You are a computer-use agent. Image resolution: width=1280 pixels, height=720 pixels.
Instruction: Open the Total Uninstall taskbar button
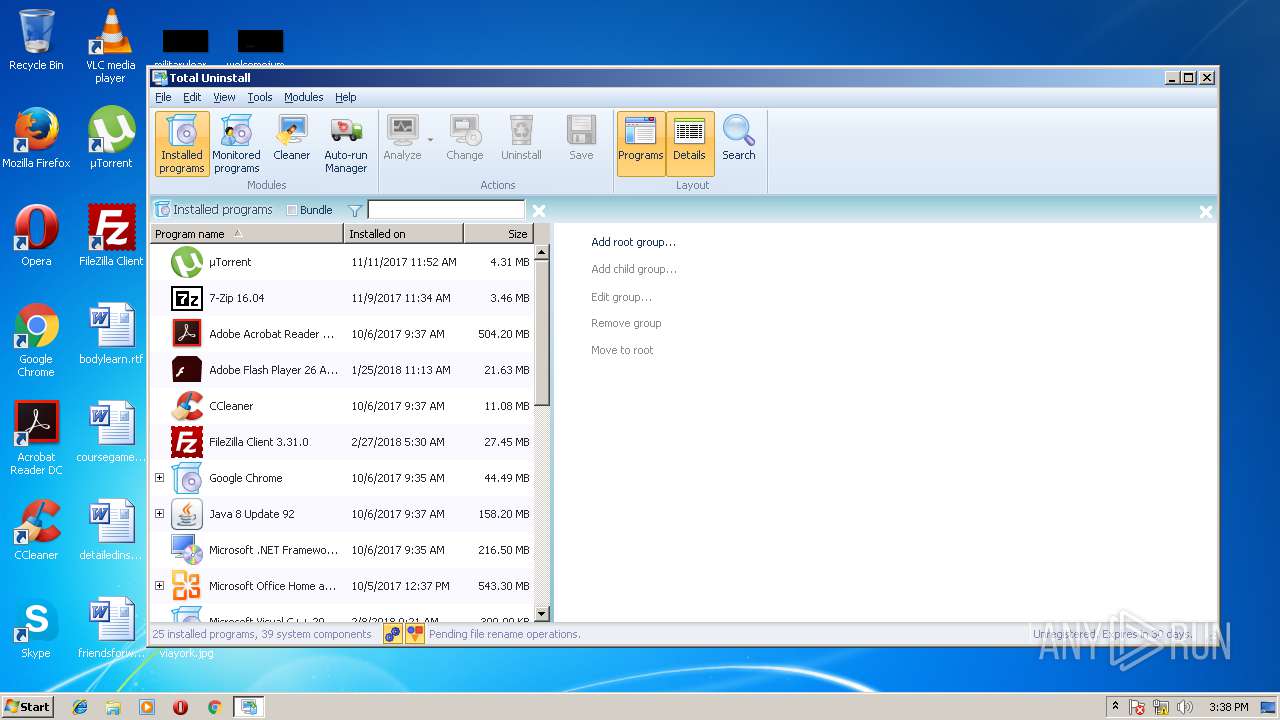pos(248,707)
